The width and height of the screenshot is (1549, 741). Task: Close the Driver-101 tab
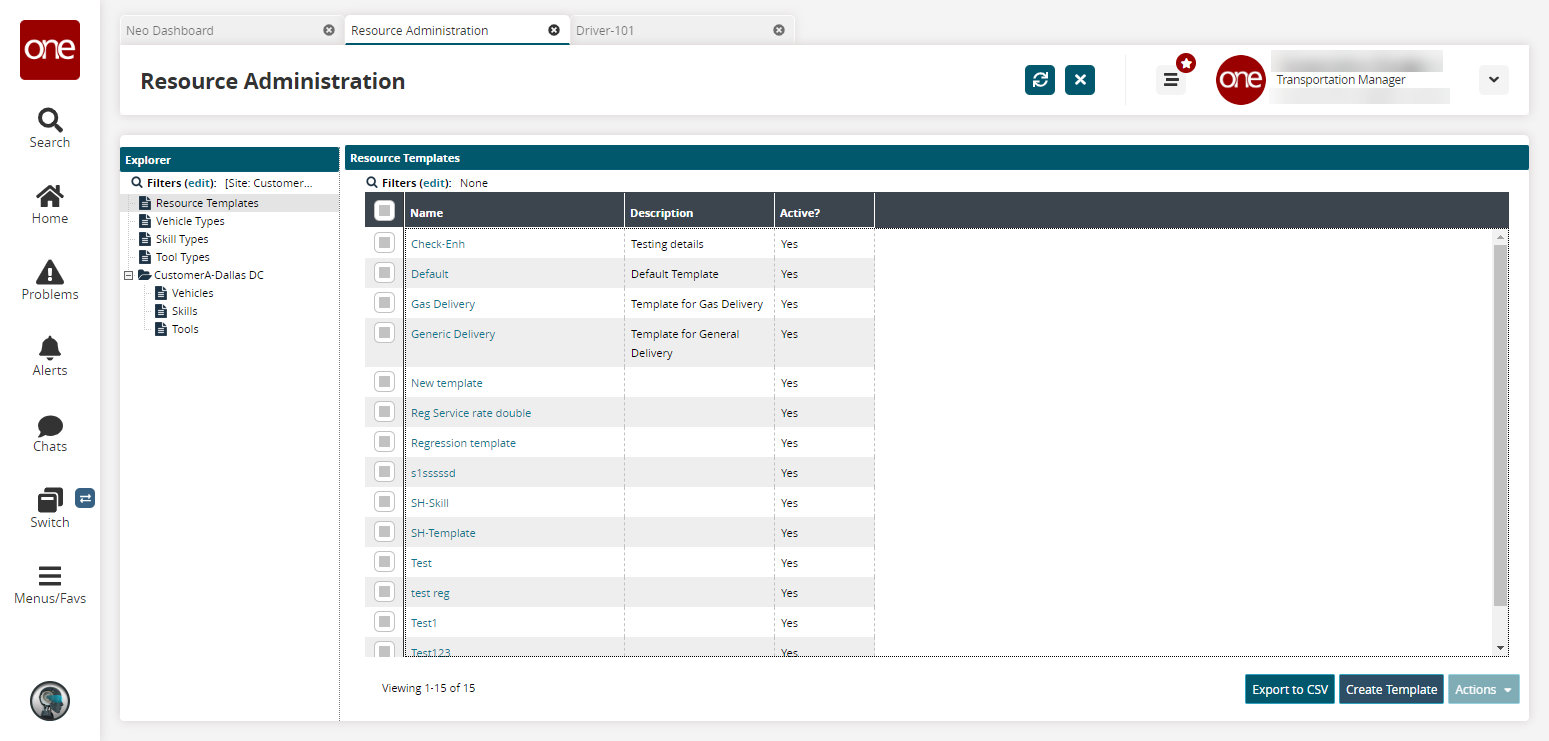click(779, 30)
